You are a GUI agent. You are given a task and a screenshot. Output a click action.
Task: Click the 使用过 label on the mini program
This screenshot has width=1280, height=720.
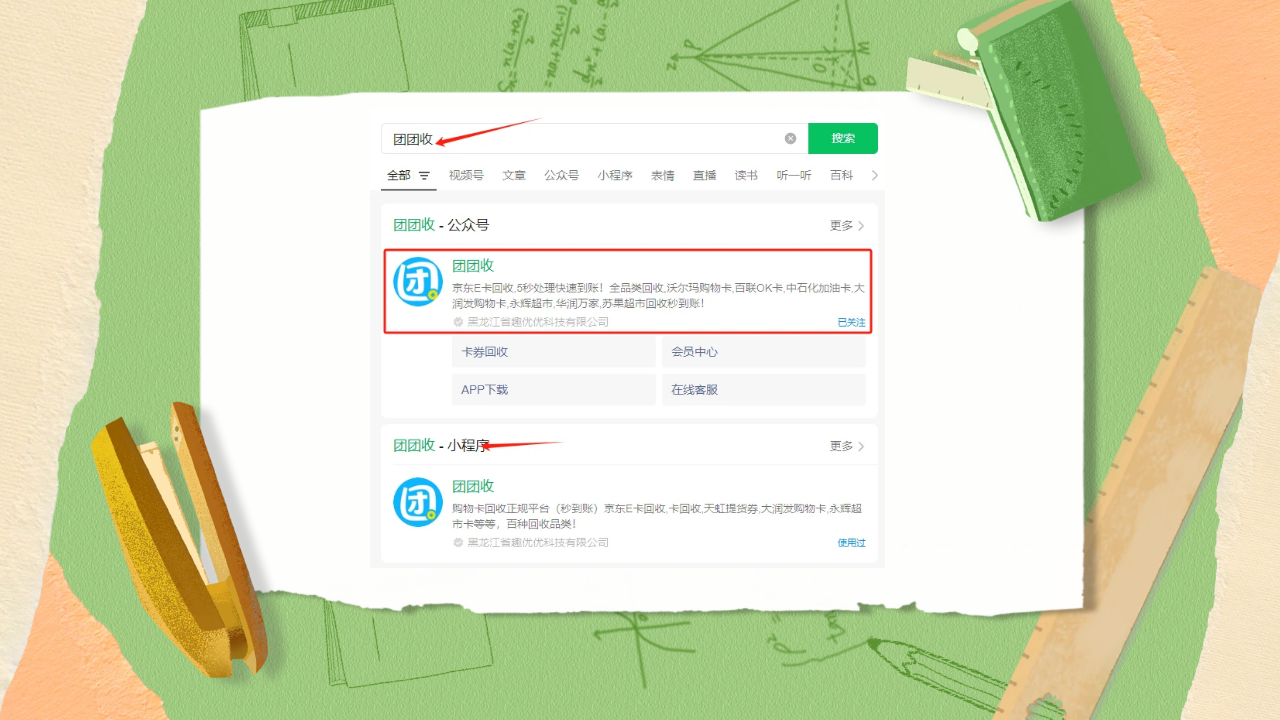point(851,542)
